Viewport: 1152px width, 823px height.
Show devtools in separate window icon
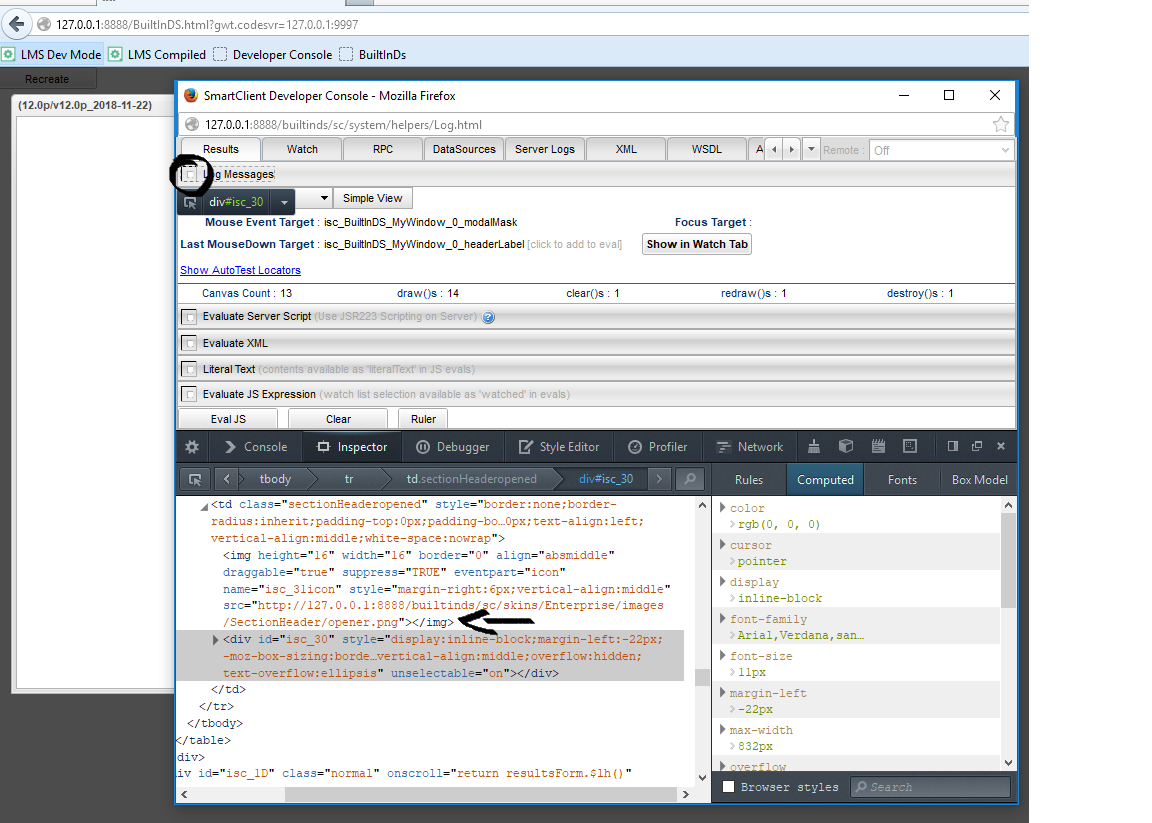[x=977, y=446]
